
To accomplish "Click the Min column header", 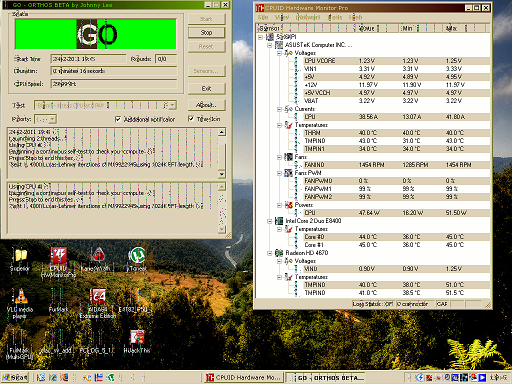I will pos(420,28).
